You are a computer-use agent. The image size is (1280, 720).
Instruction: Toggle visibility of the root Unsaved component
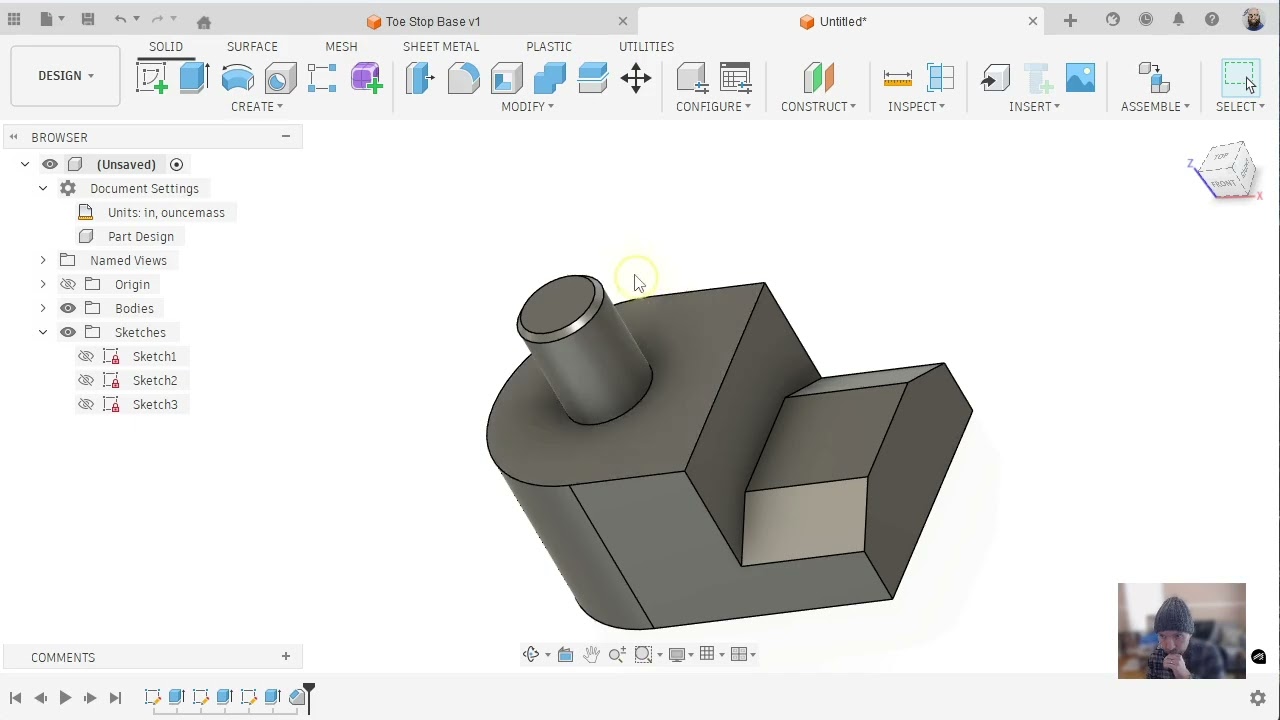click(x=50, y=164)
